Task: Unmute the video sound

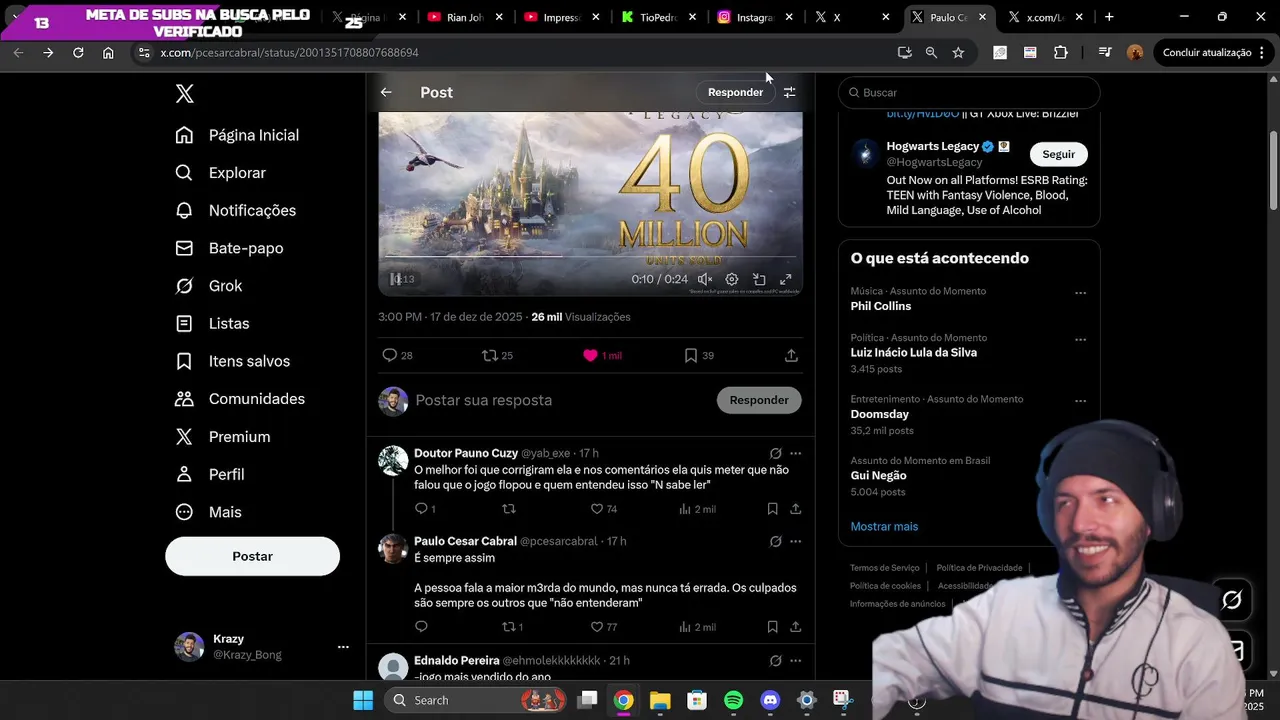Action: [x=705, y=280]
